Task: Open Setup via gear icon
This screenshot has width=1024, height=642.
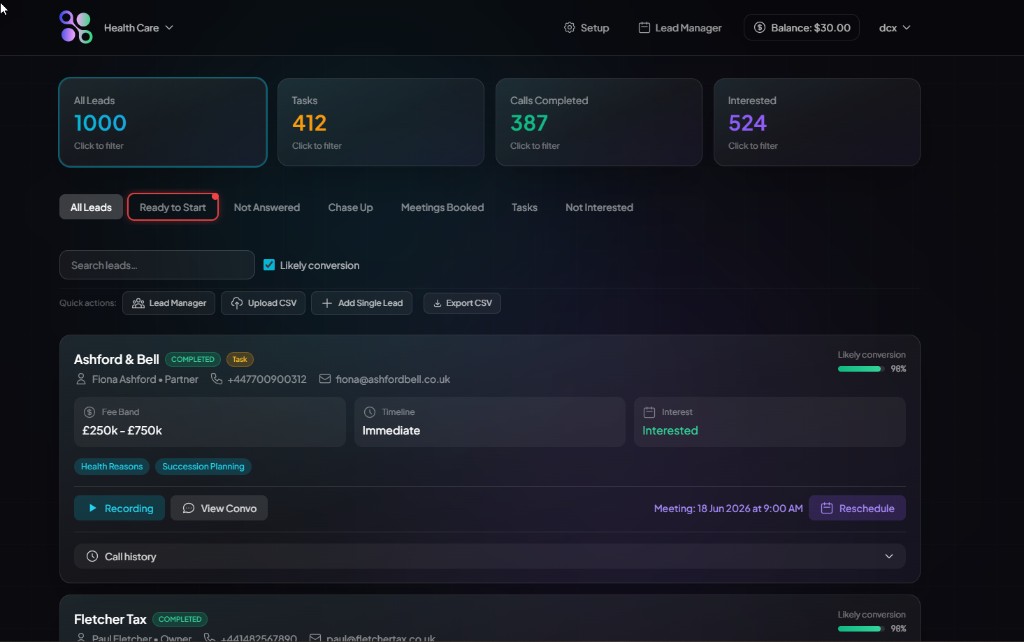Action: pos(586,27)
